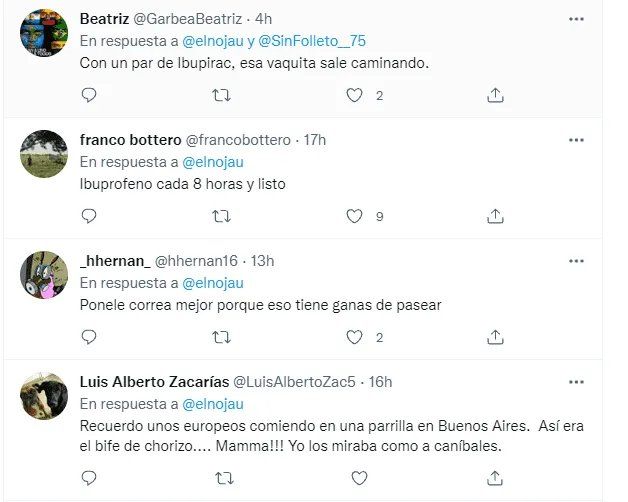This screenshot has width=628, height=502.
Task: Open more options on Luis Alberto Zacarías's tweet
Action: [x=576, y=382]
